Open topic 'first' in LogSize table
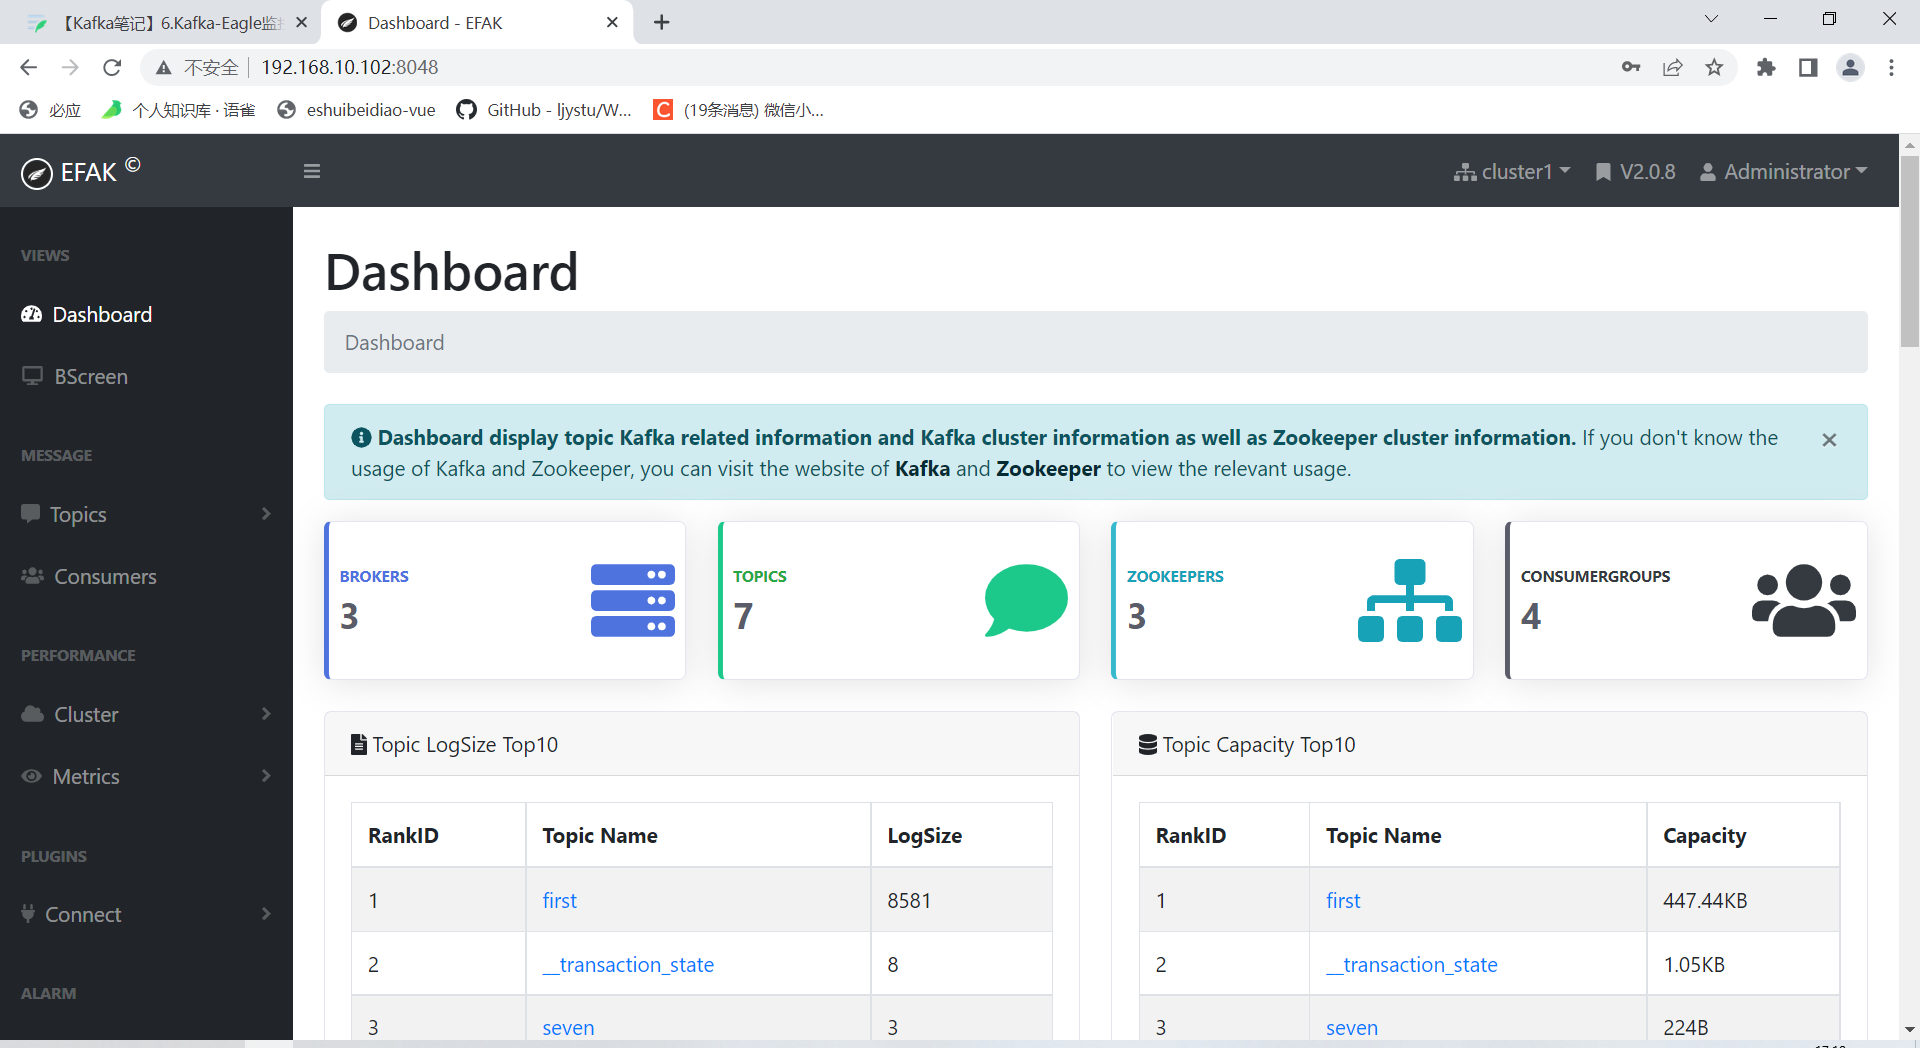The image size is (1920, 1048). (560, 901)
